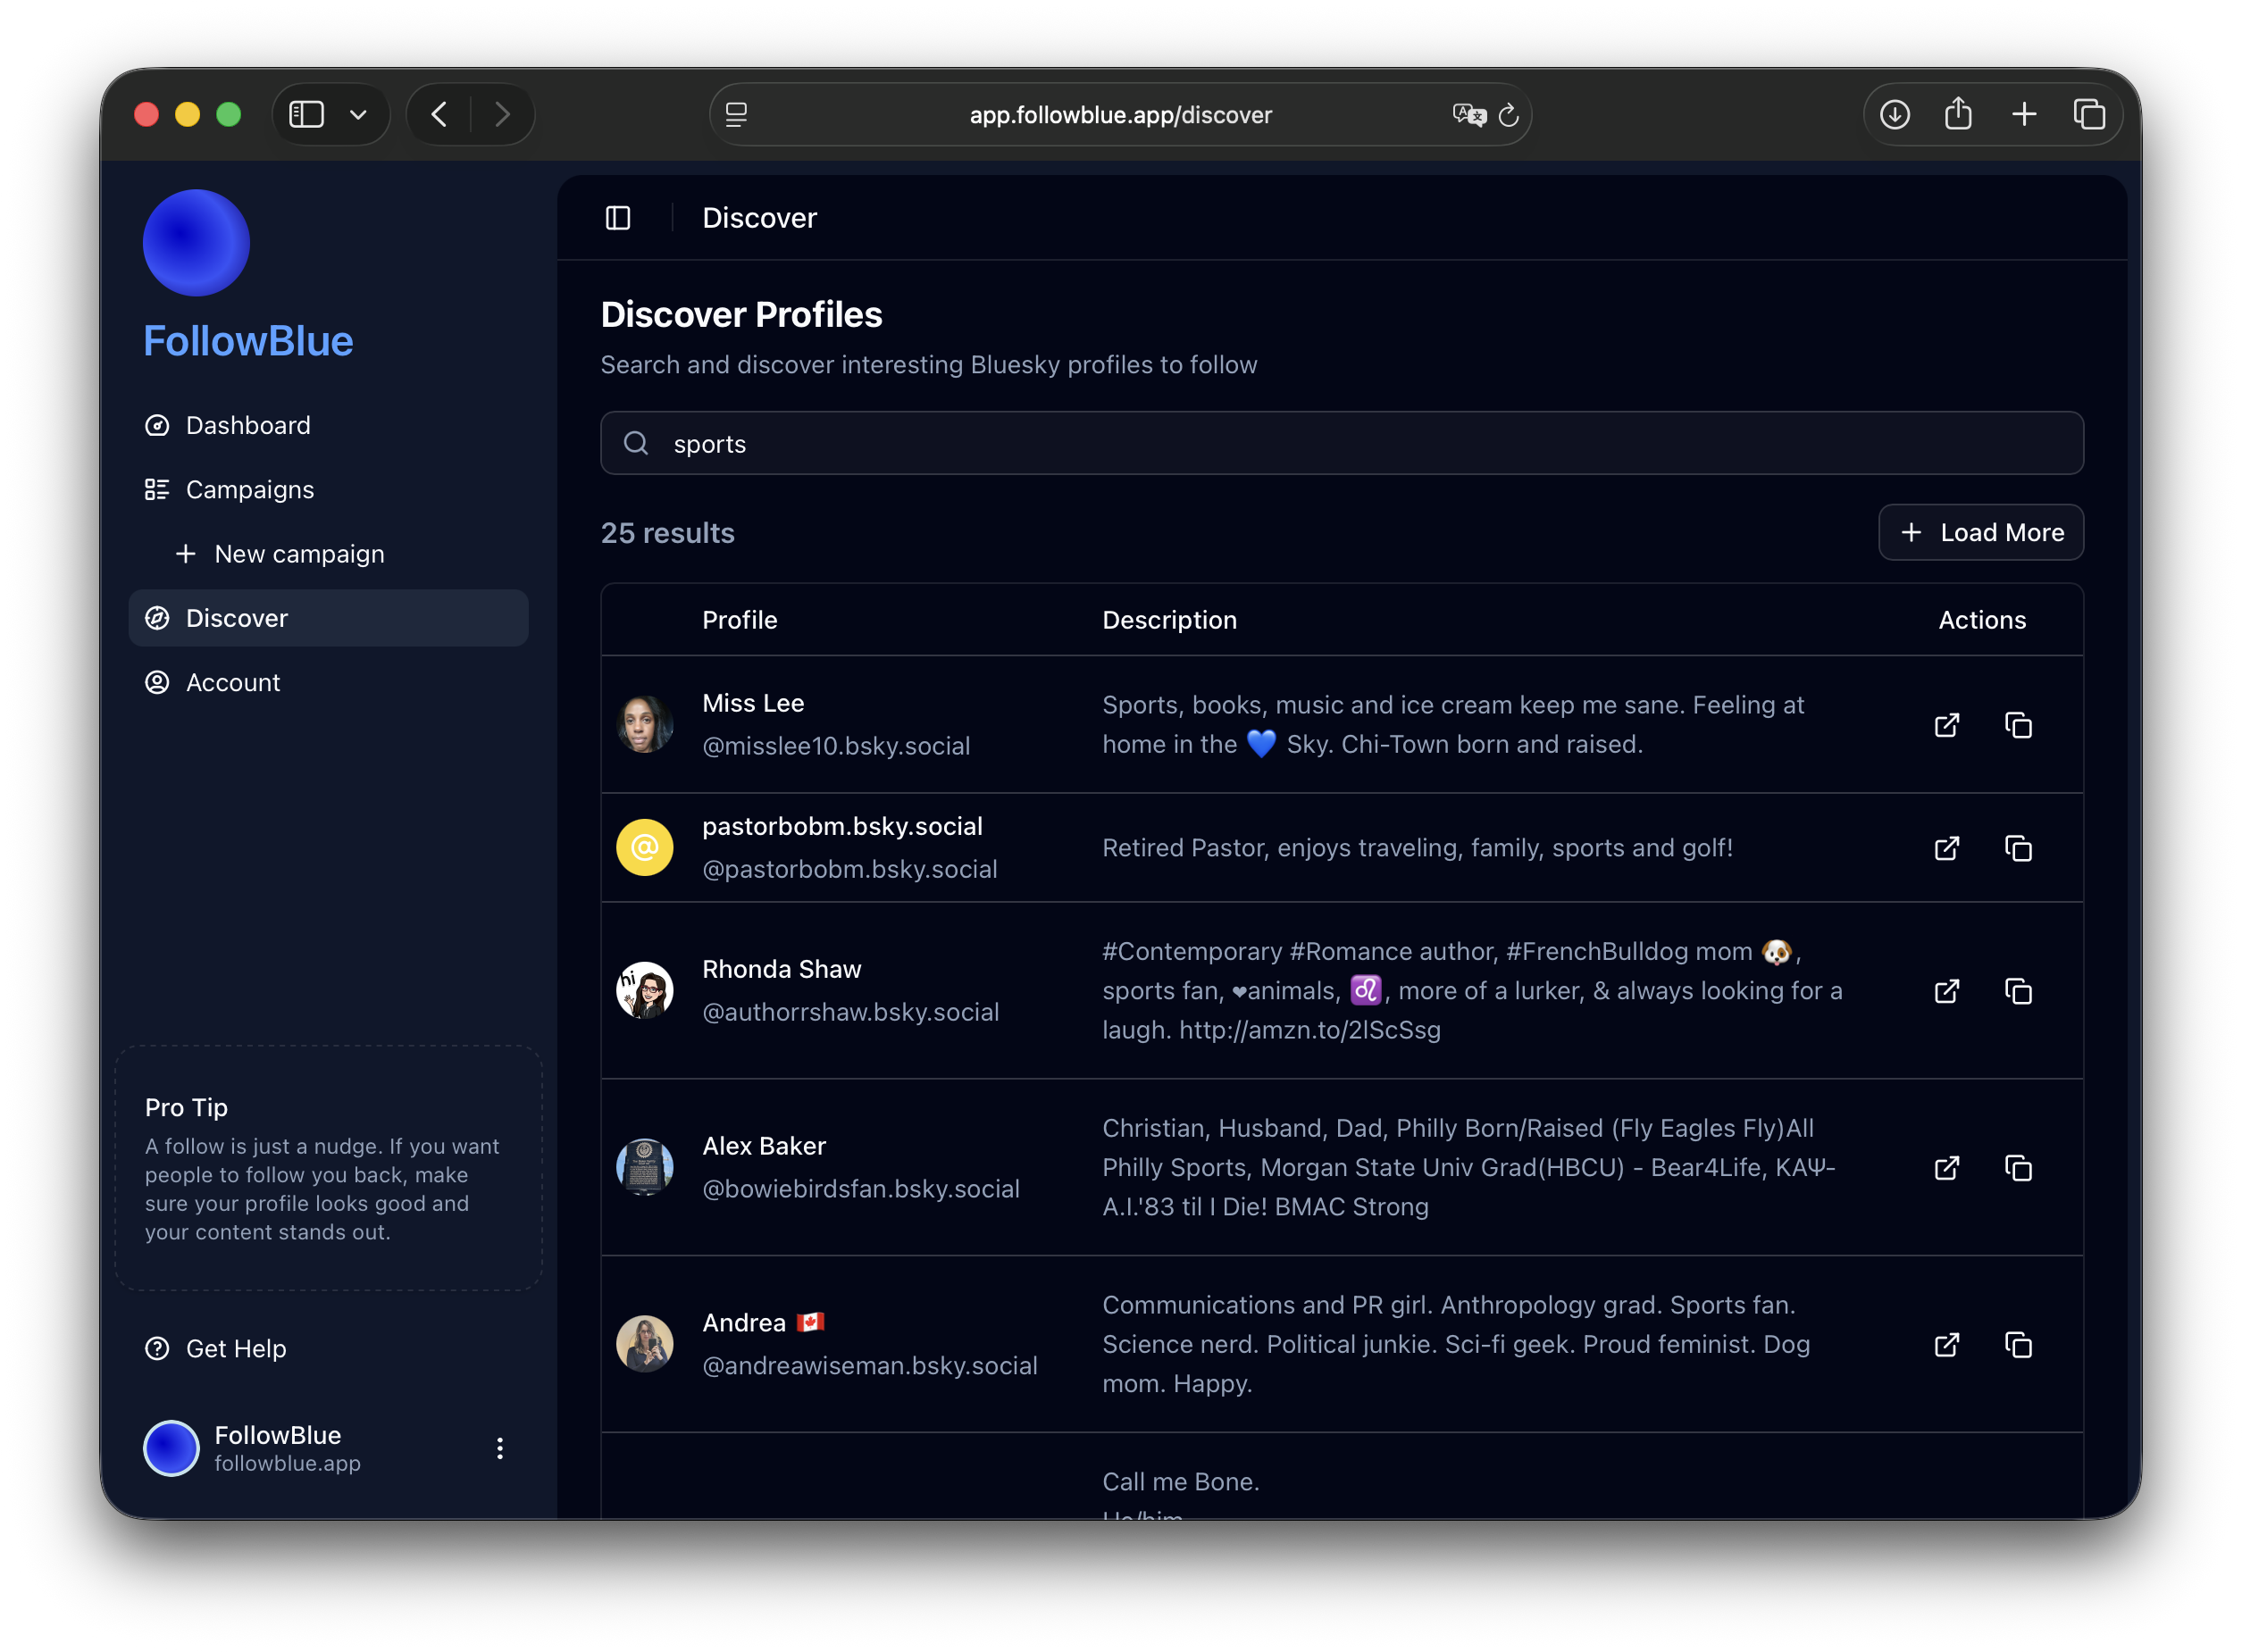Viewport: 2242px width, 1652px height.
Task: Click the Load More button
Action: point(1980,532)
